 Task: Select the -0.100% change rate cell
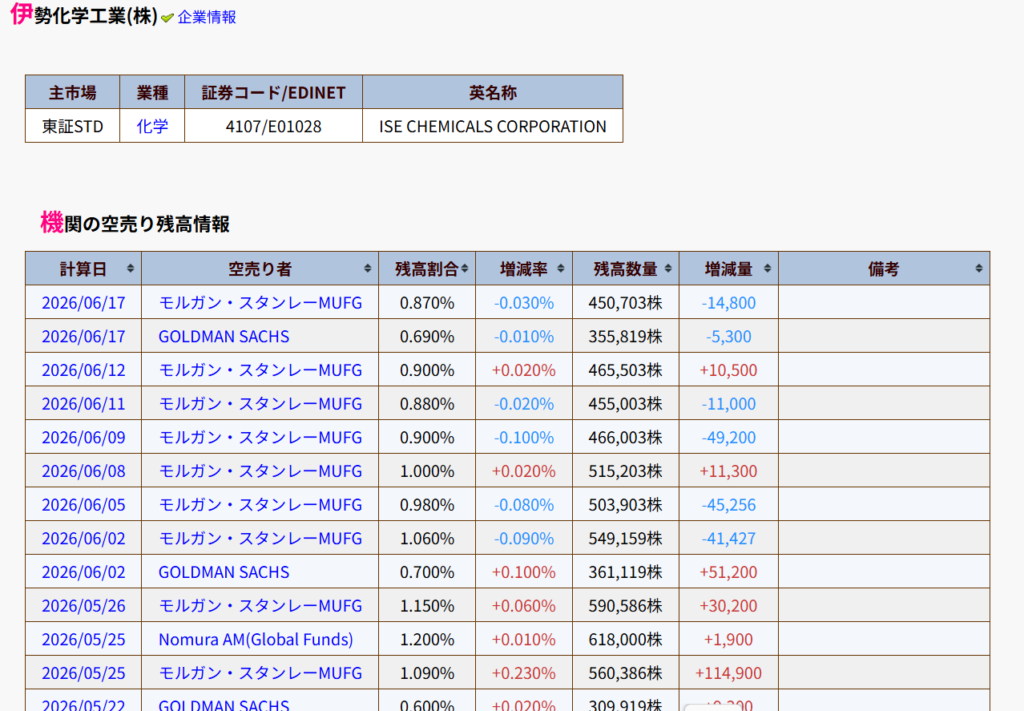pyautogui.click(x=524, y=437)
